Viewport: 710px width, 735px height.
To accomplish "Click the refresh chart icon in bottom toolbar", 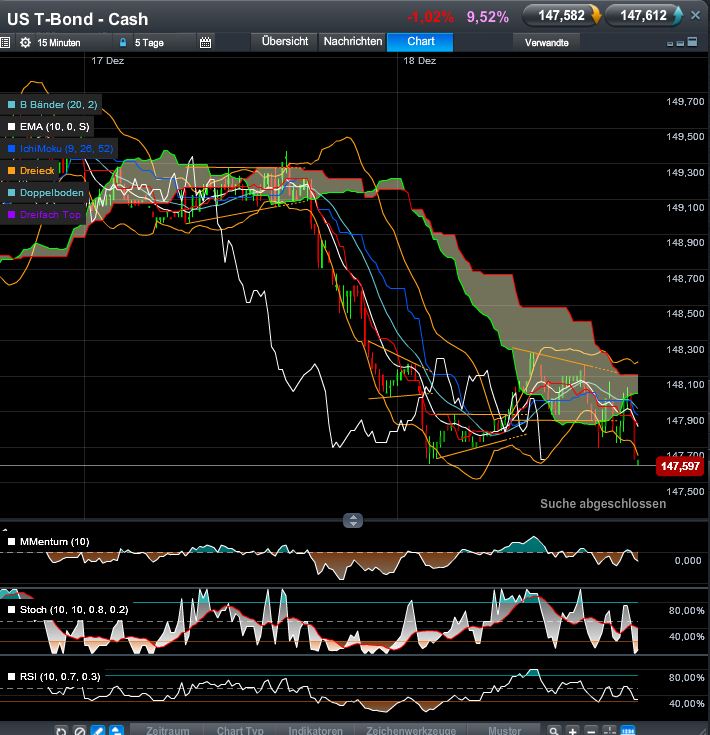I will [x=60, y=730].
